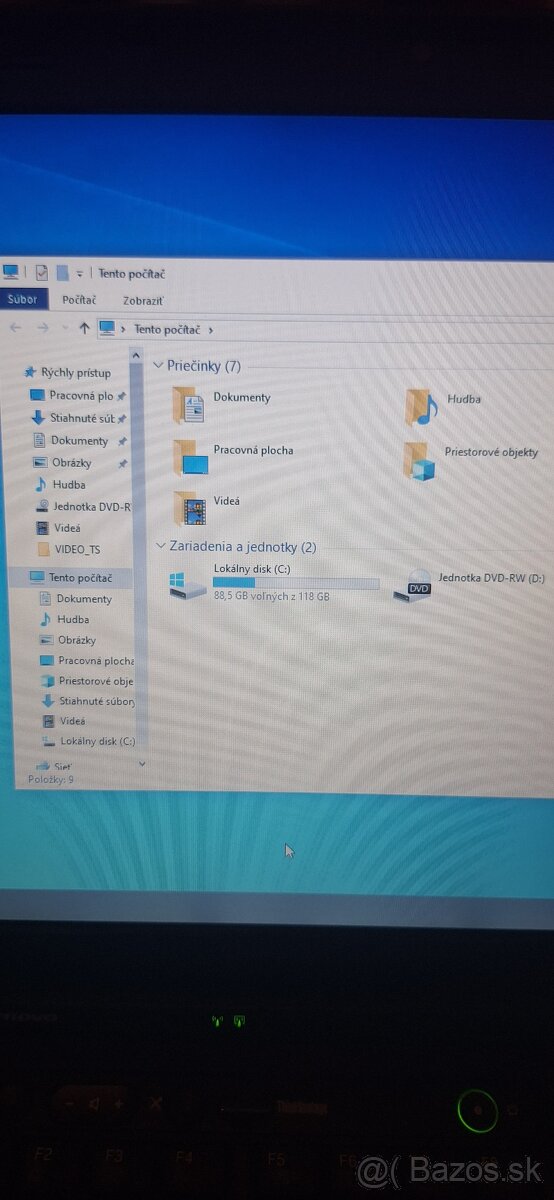Collapse the Priečinky (7) group
Image resolution: width=554 pixels, height=1200 pixels.
point(158,366)
